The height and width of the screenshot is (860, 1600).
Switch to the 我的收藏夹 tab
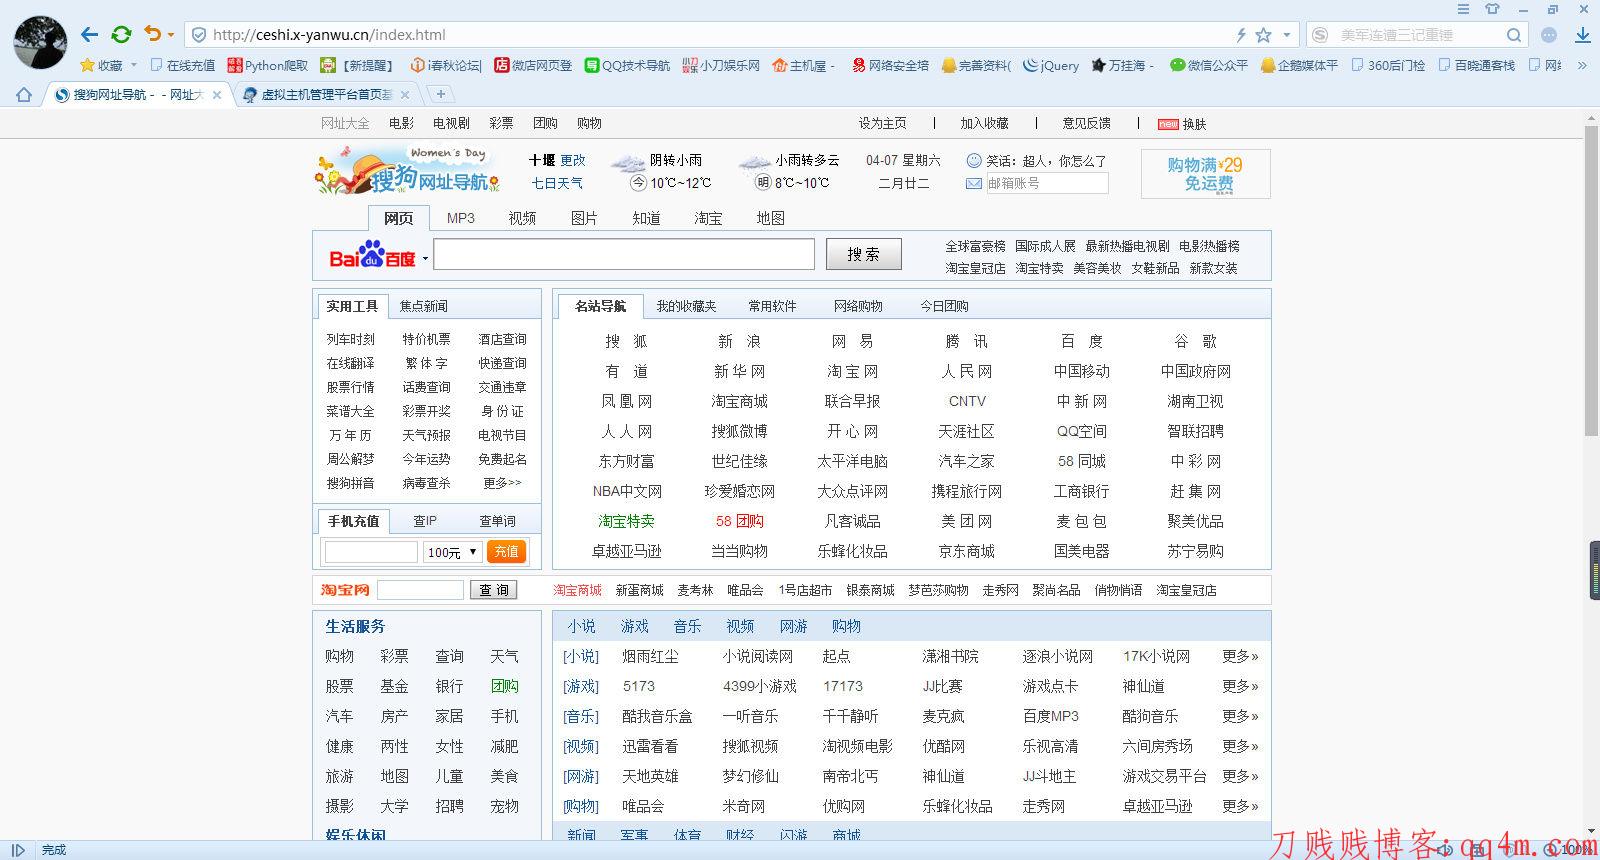tap(686, 306)
